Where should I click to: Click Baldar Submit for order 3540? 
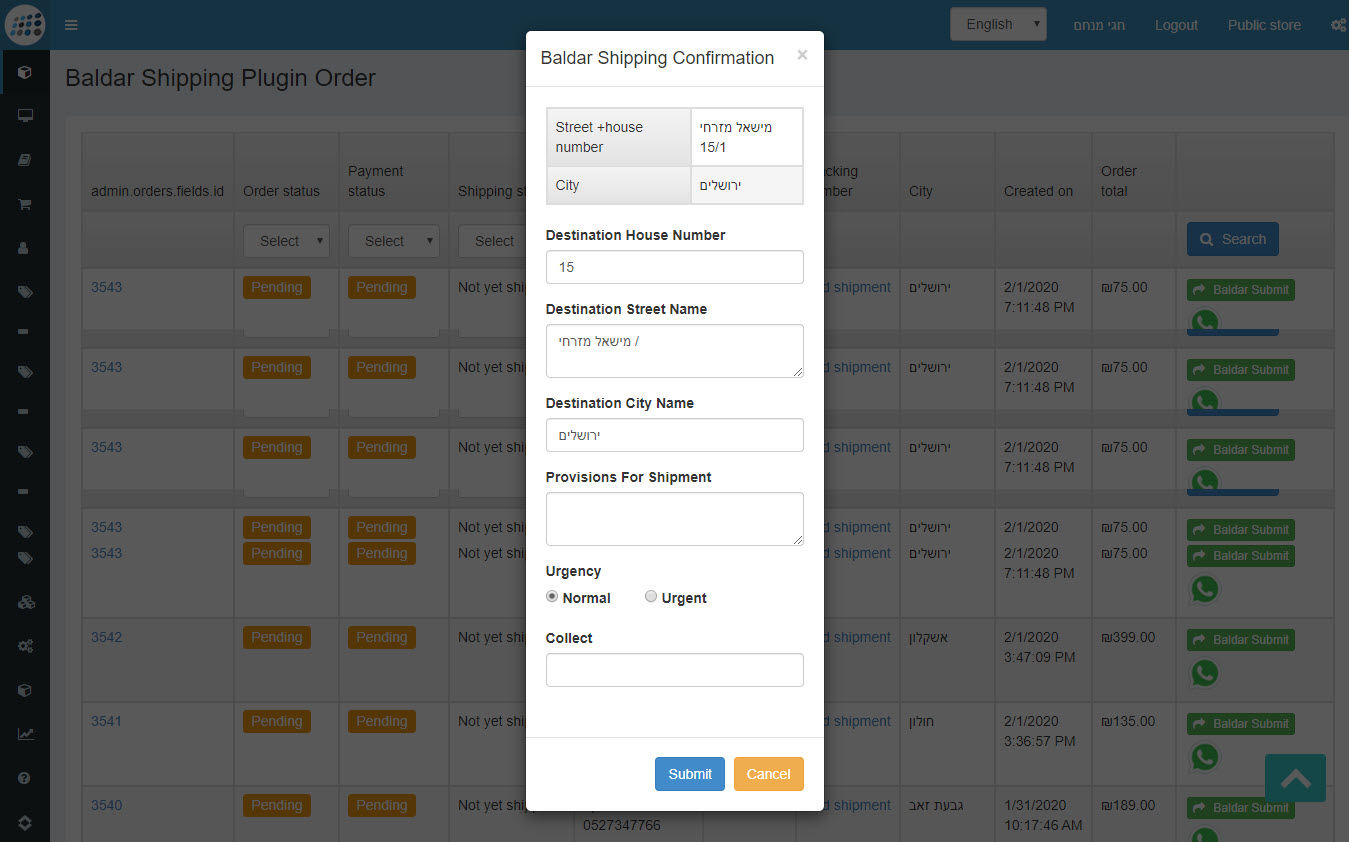1240,808
